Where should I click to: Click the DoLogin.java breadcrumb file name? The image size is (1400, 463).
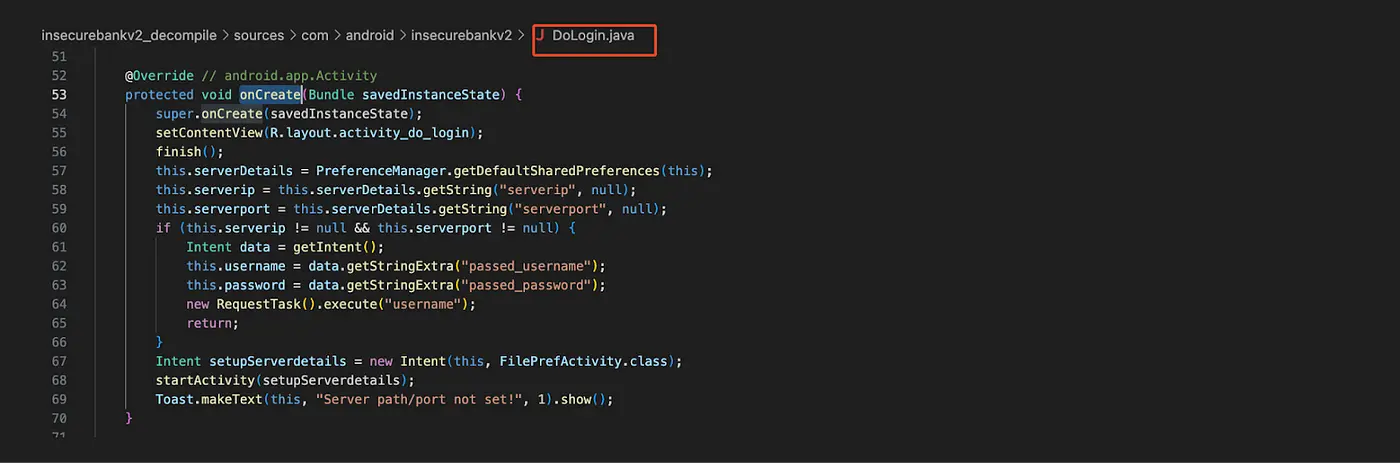593,35
